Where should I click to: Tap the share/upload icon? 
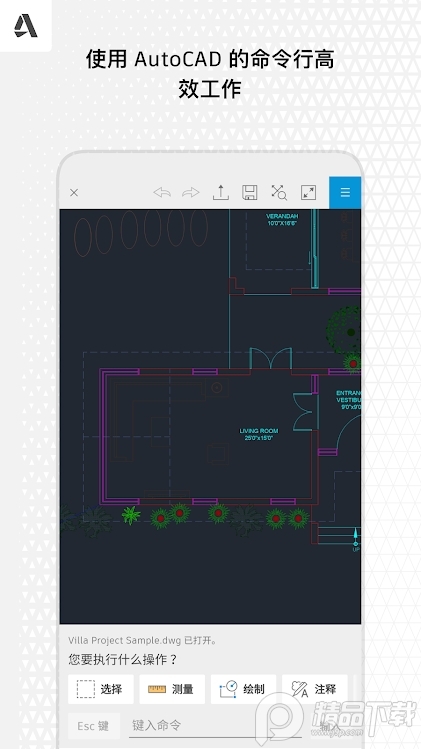tap(220, 192)
